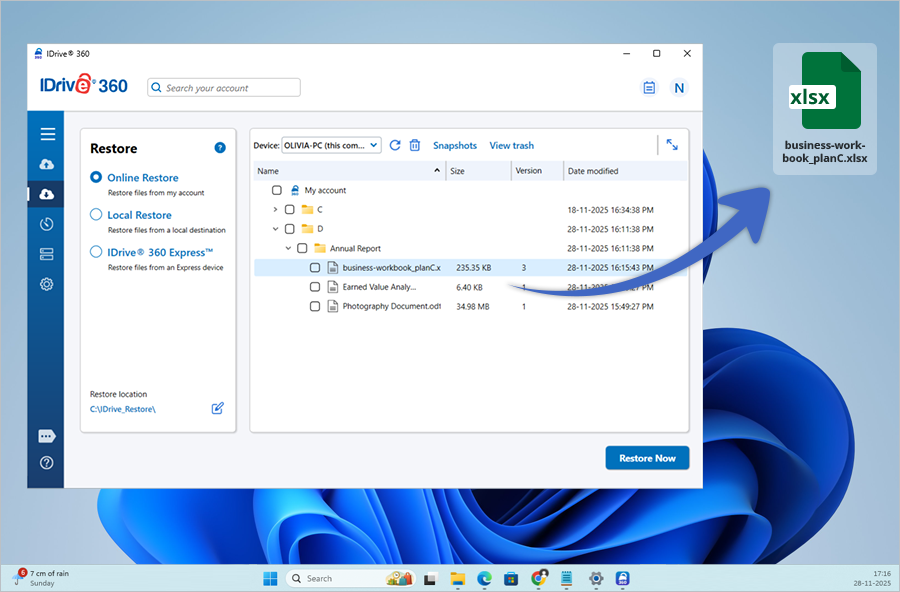
Task: Select the Local Restore radio option
Action: tap(97, 215)
